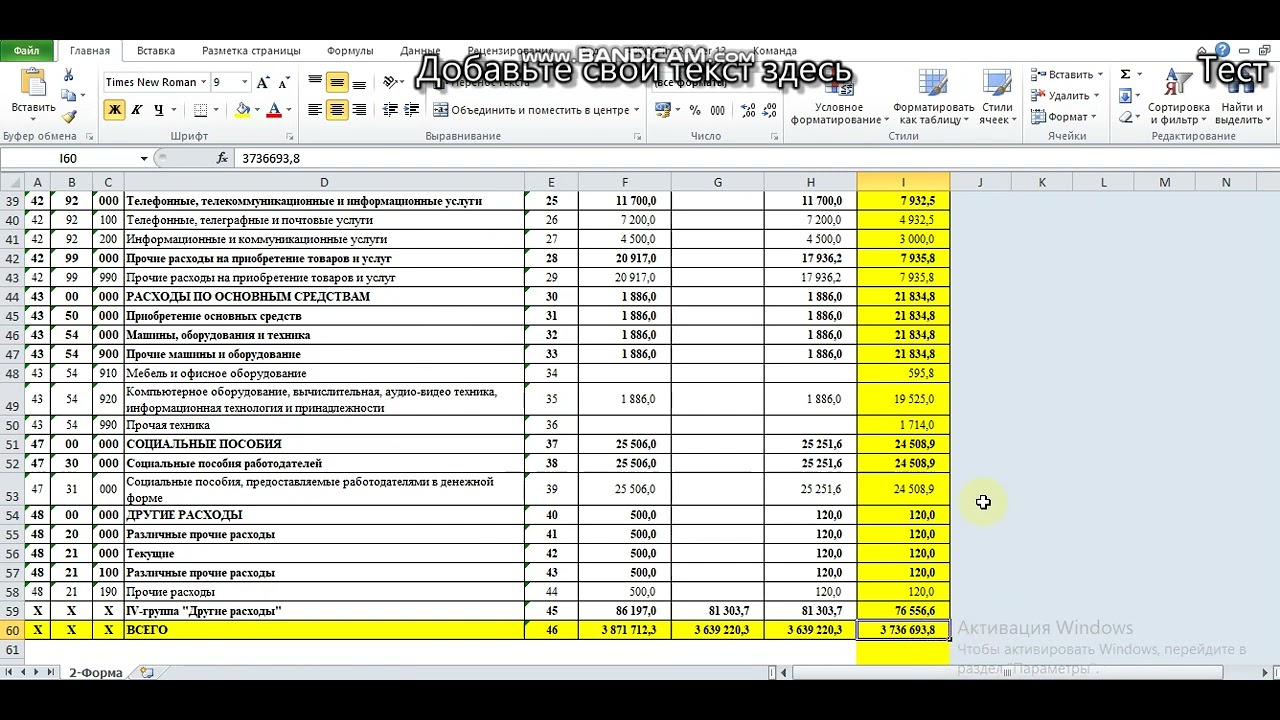Click the Вставить paste icon
Screen dimensions: 1280x720
pos(33,84)
